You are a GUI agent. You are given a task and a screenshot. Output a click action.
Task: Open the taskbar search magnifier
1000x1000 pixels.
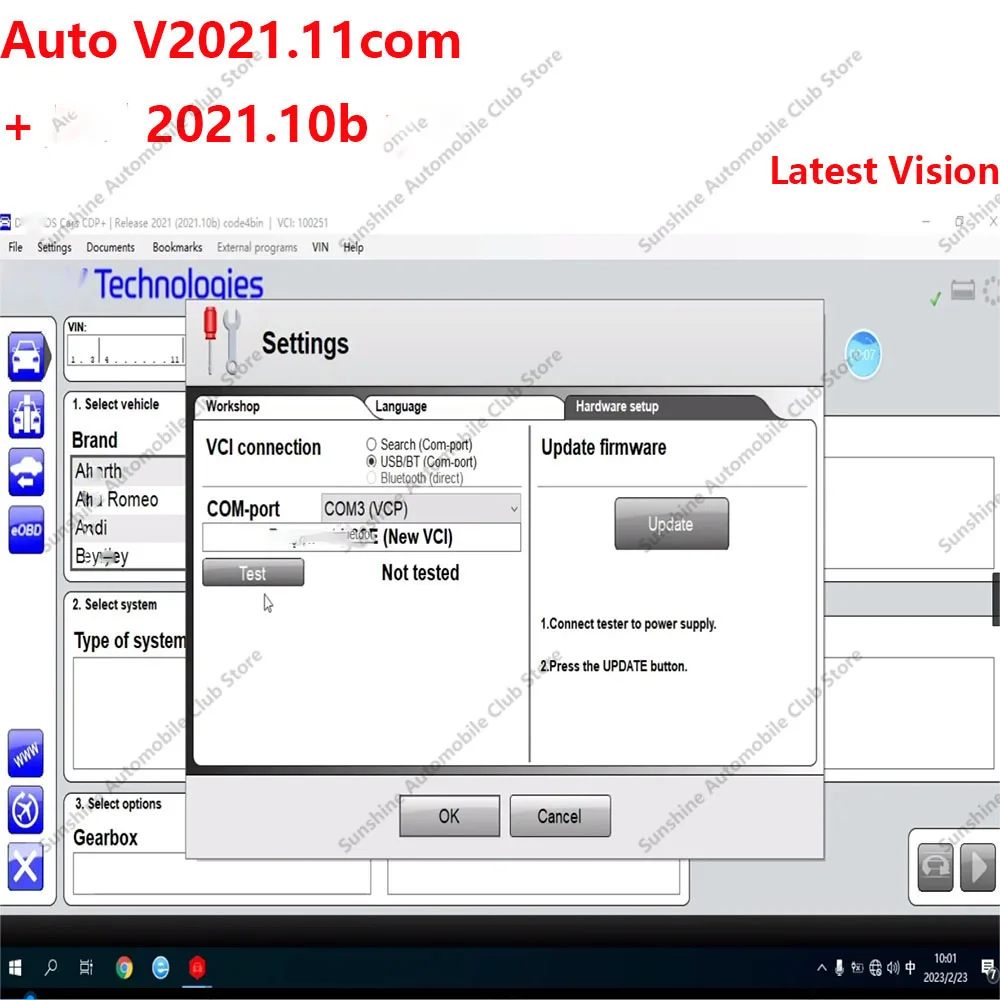51,967
